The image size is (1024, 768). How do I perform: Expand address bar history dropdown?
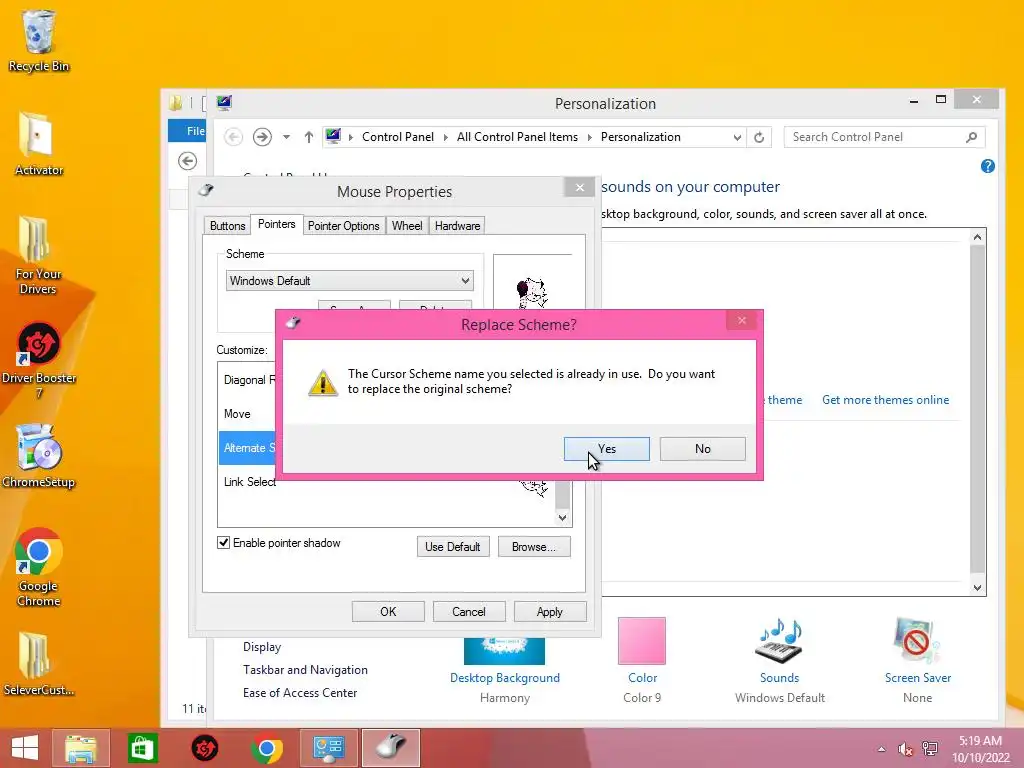(737, 137)
